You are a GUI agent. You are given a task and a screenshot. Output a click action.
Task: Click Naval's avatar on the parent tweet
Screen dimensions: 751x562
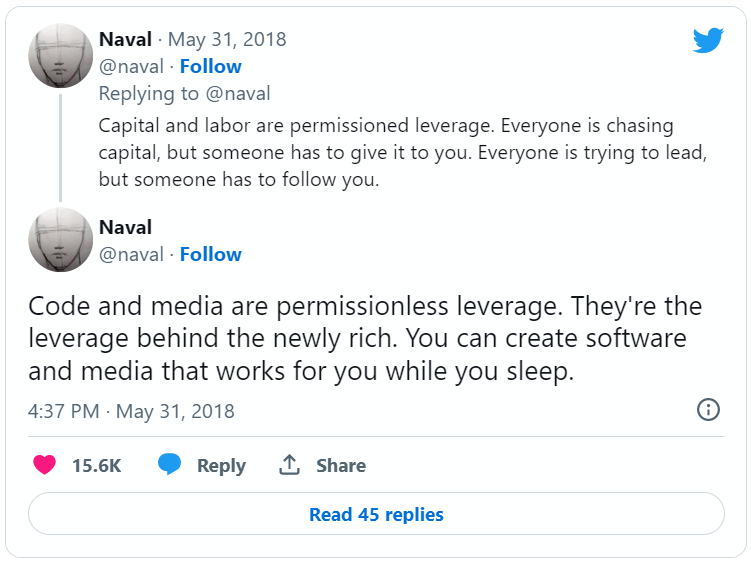(60, 54)
